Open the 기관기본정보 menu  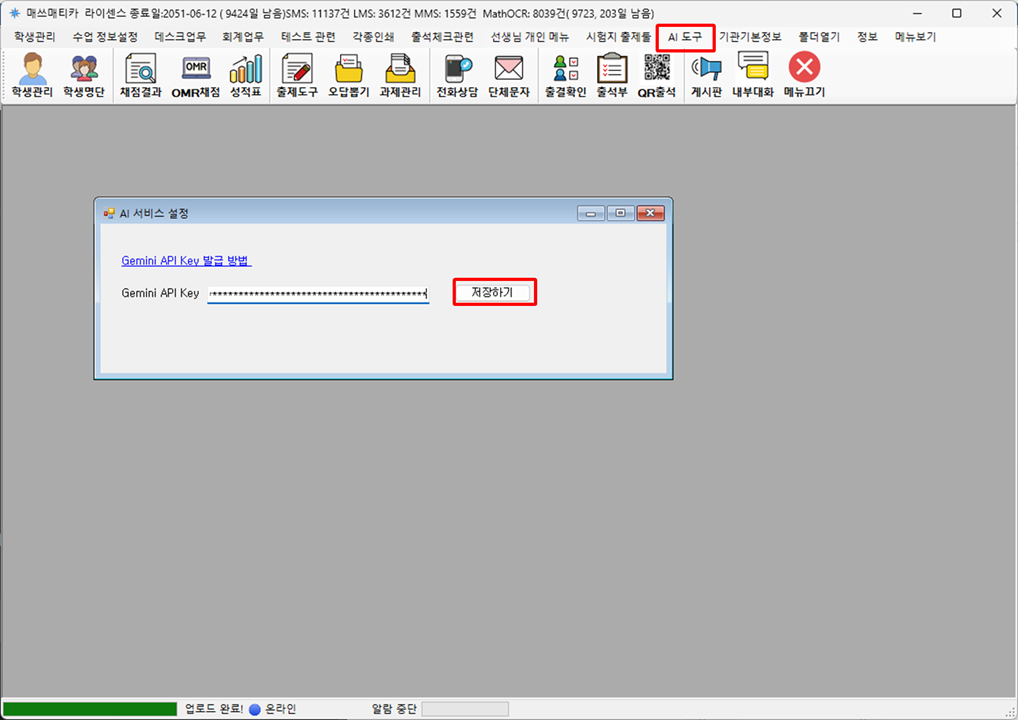pyautogui.click(x=750, y=37)
